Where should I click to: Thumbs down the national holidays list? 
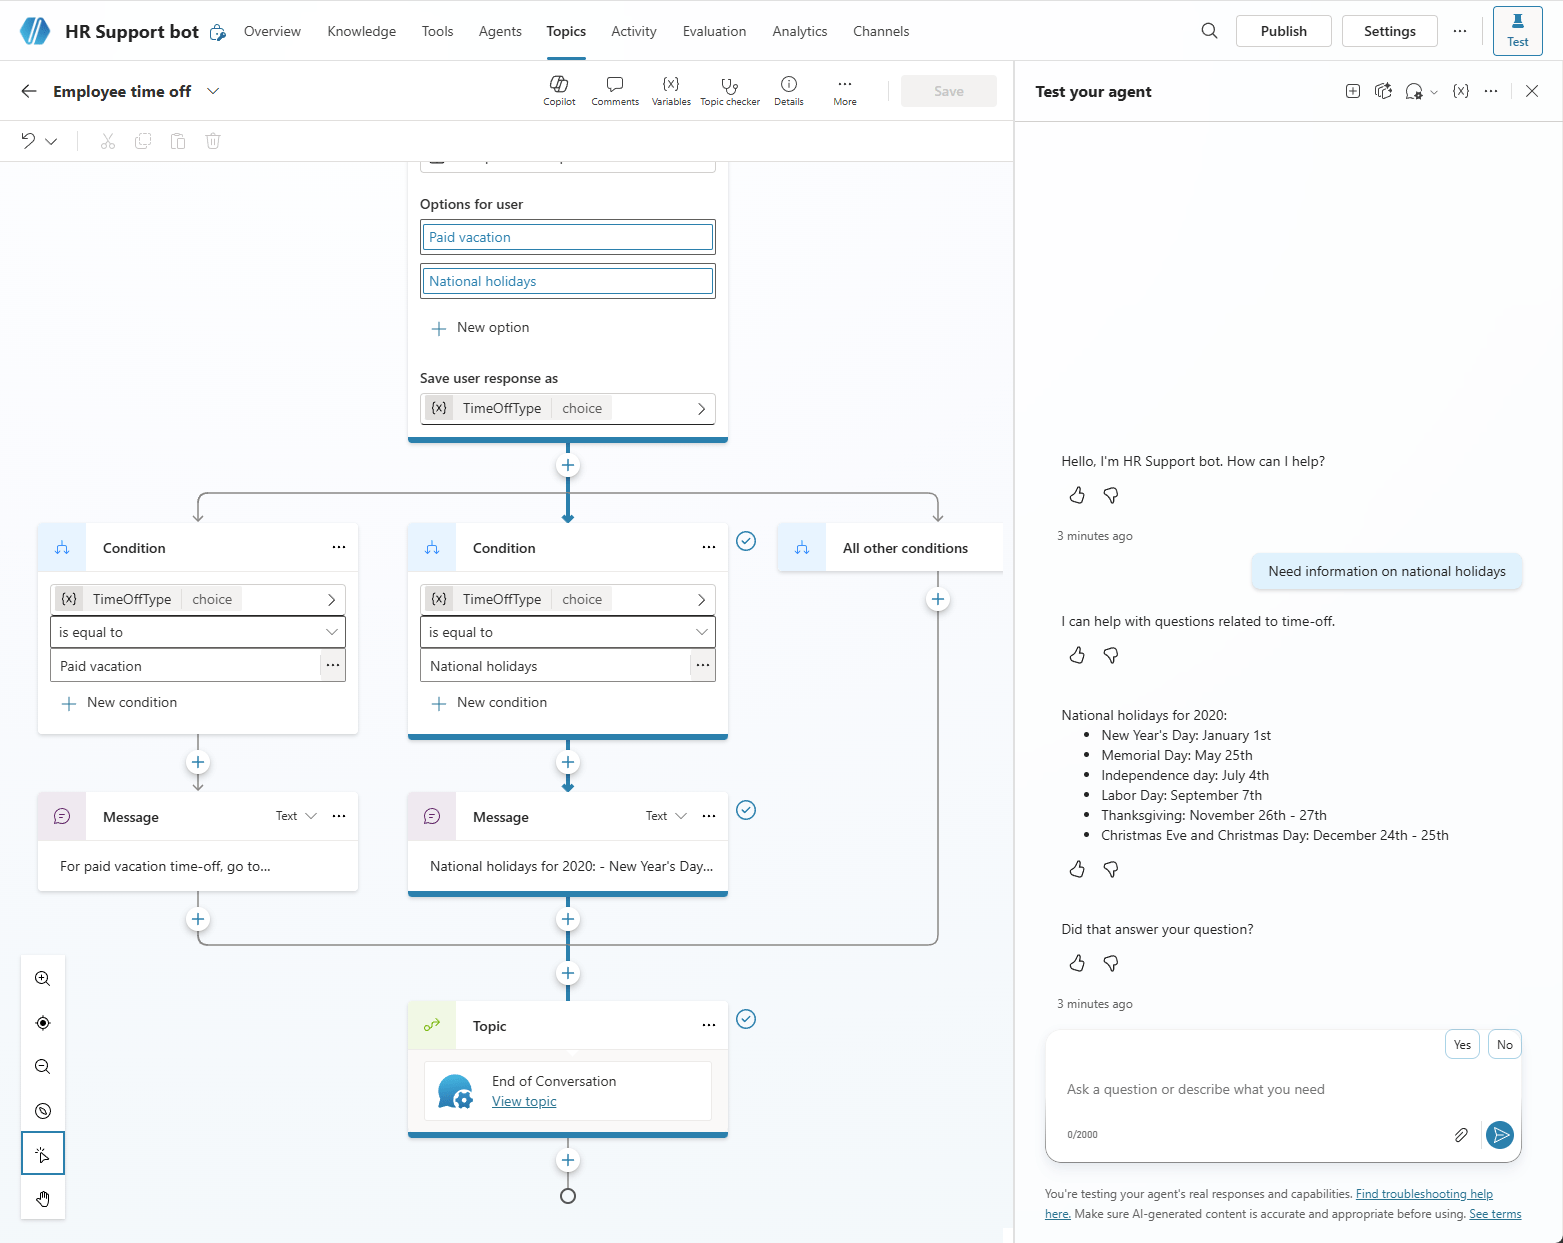click(1111, 869)
